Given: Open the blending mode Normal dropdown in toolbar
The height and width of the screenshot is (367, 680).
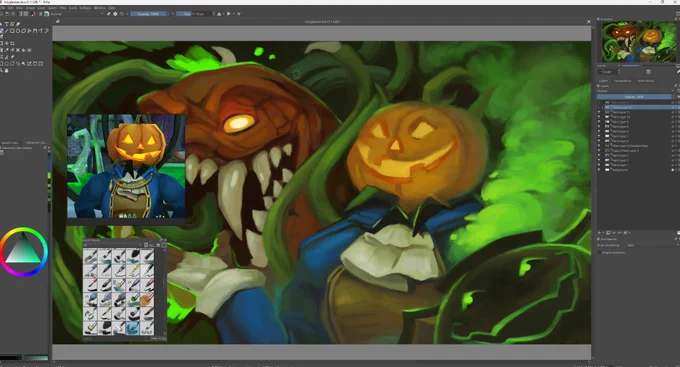Looking at the screenshot, I should [77, 14].
